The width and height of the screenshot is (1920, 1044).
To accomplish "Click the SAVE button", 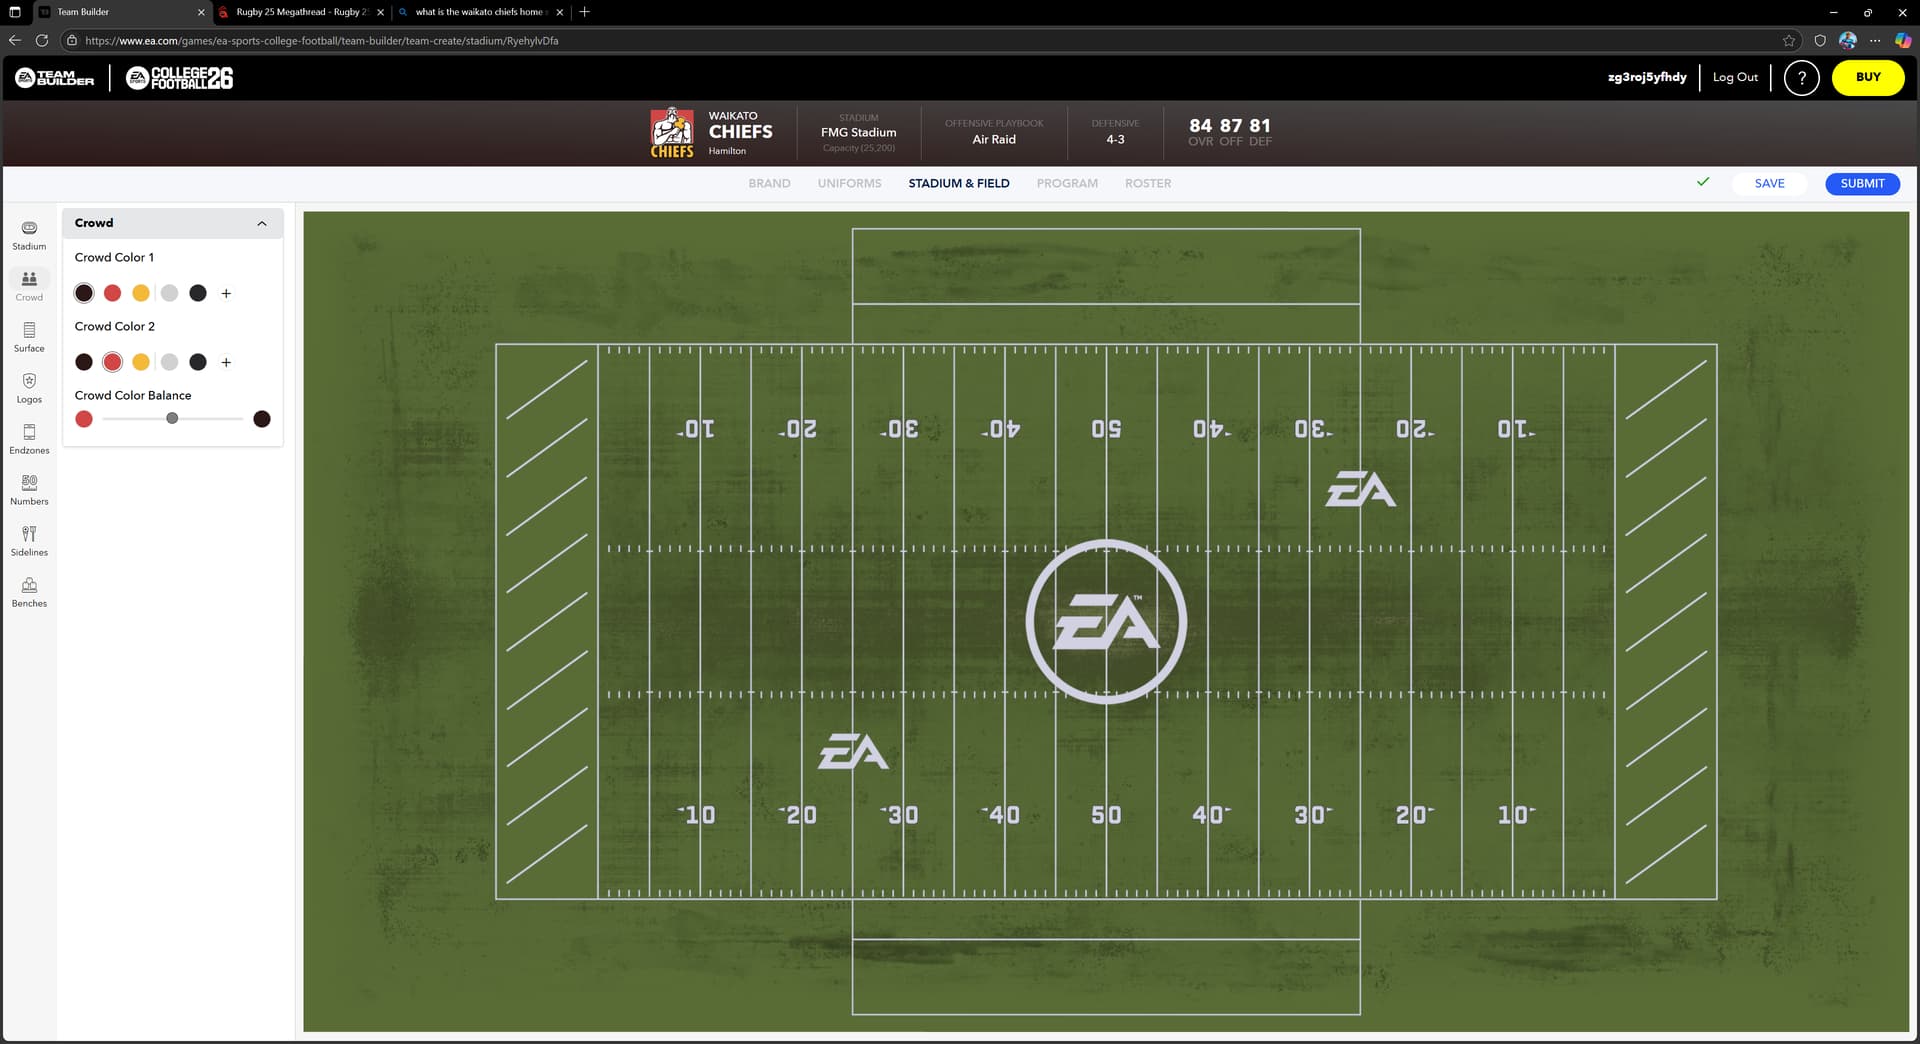I will 1769,183.
